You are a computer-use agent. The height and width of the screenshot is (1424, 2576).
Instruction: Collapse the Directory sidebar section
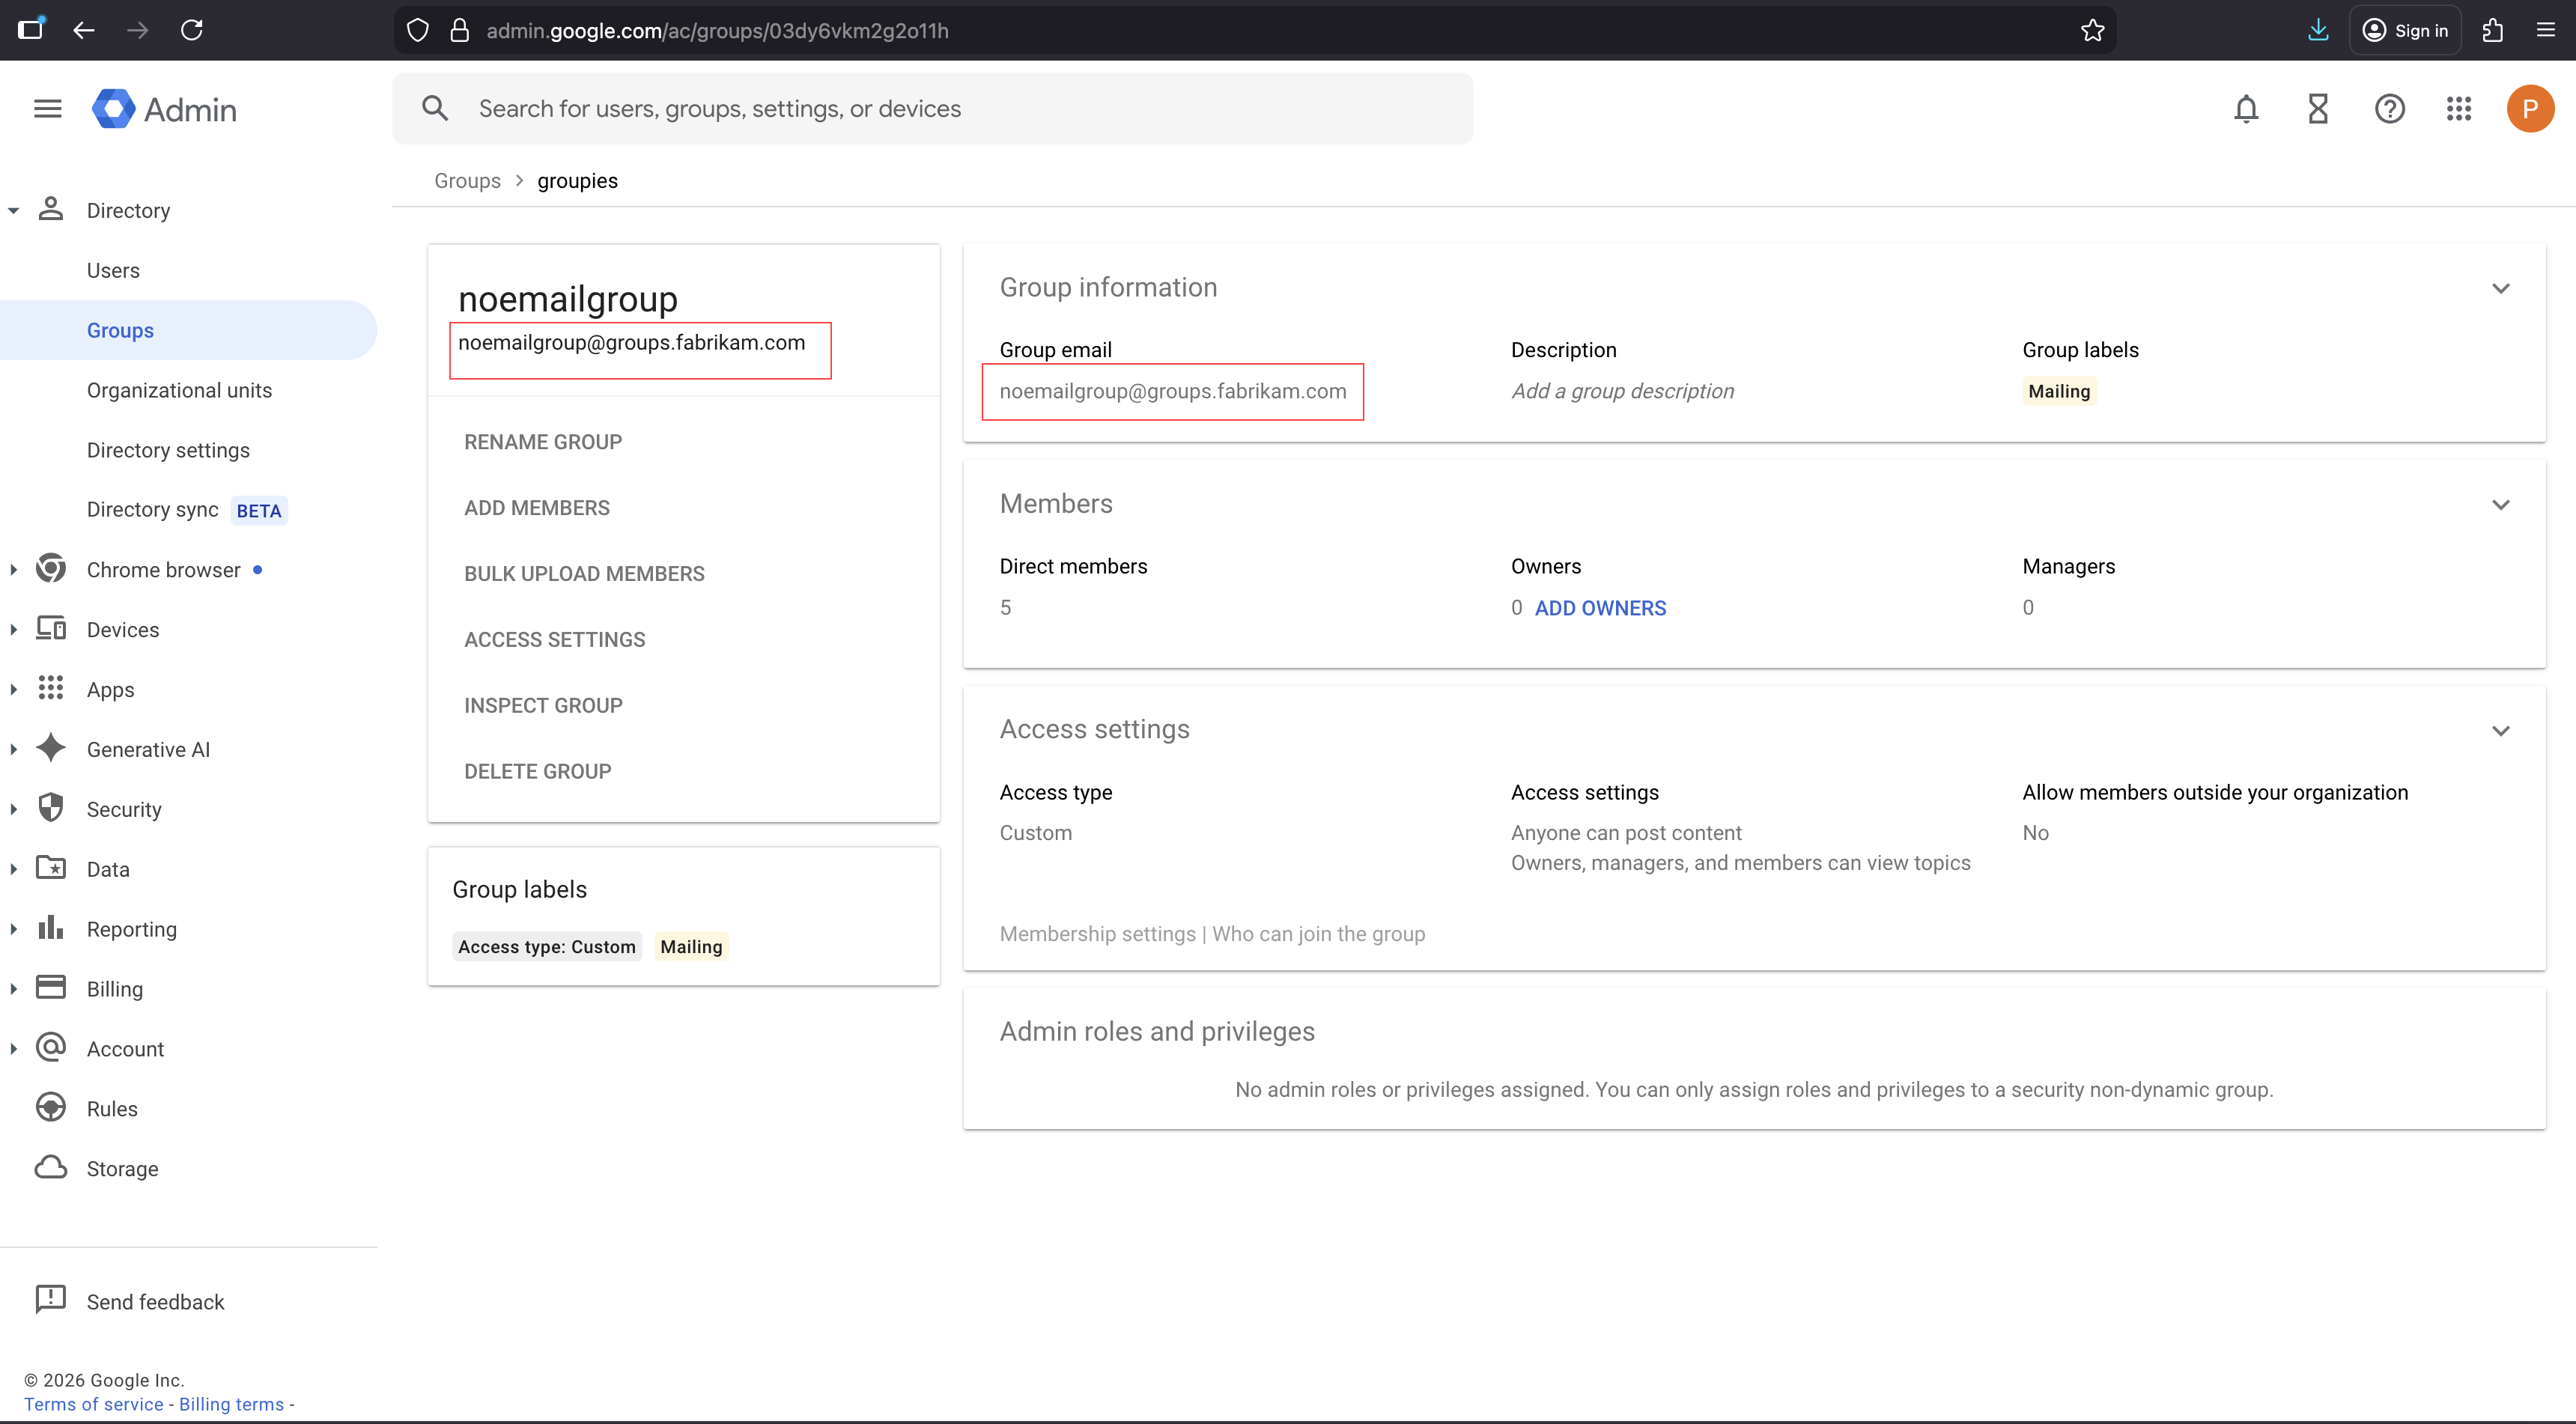pyautogui.click(x=14, y=211)
